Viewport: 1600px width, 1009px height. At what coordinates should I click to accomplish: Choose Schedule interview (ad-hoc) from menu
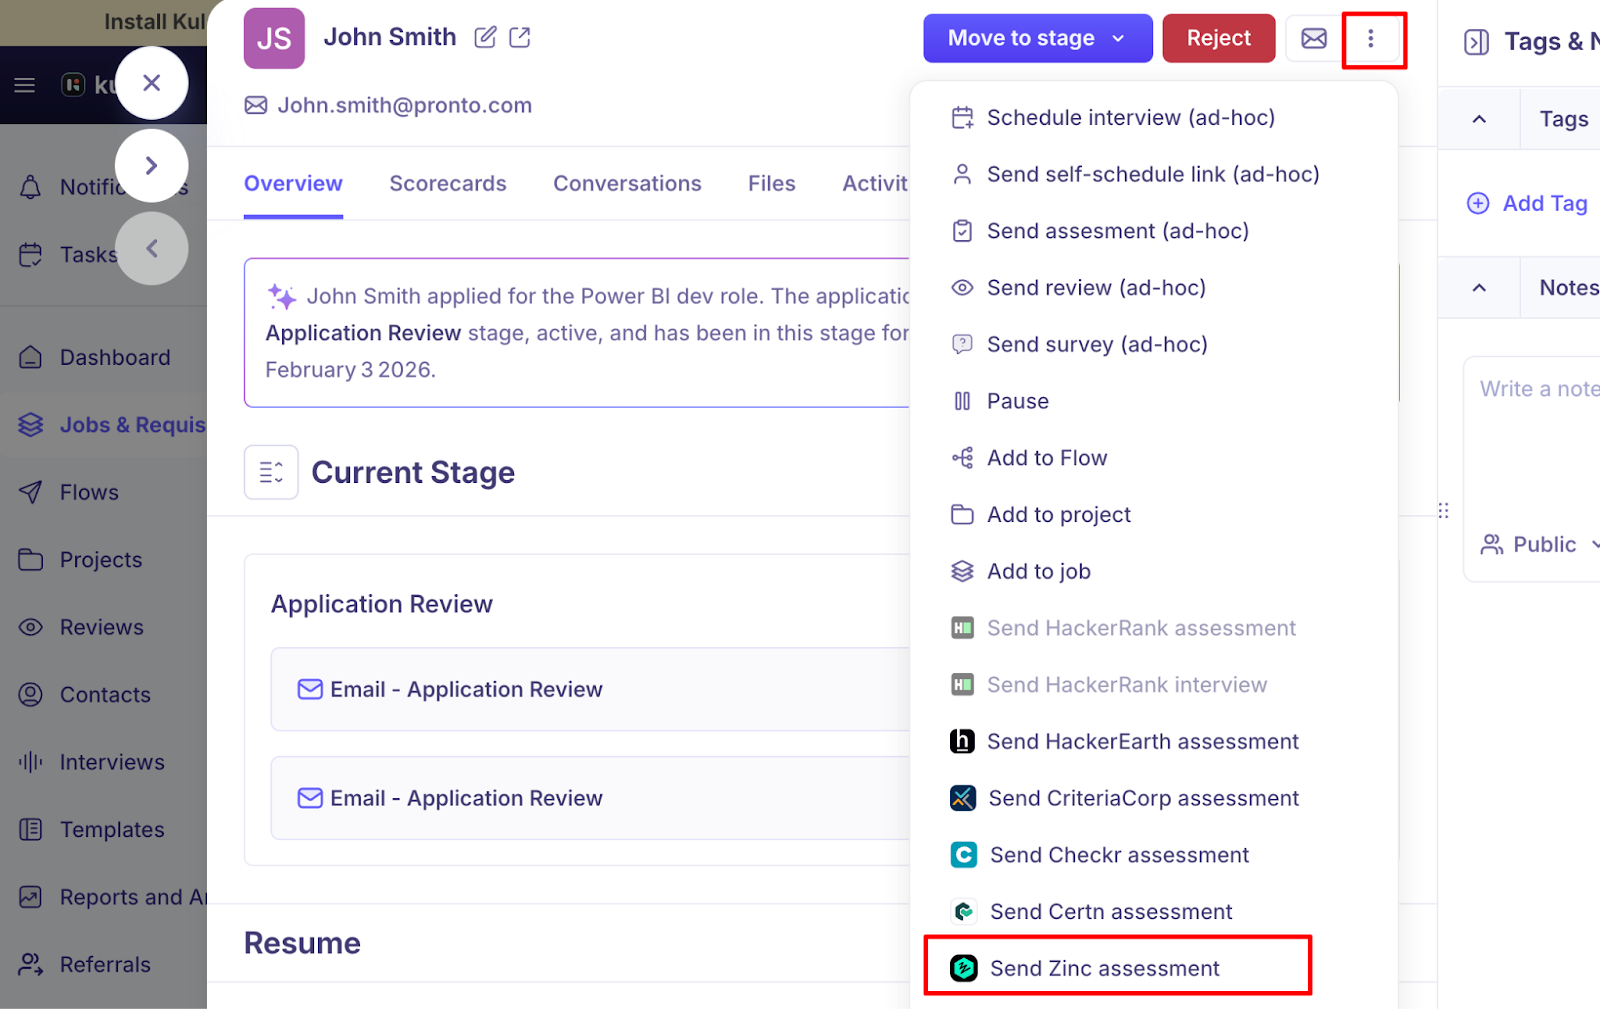(x=1130, y=118)
